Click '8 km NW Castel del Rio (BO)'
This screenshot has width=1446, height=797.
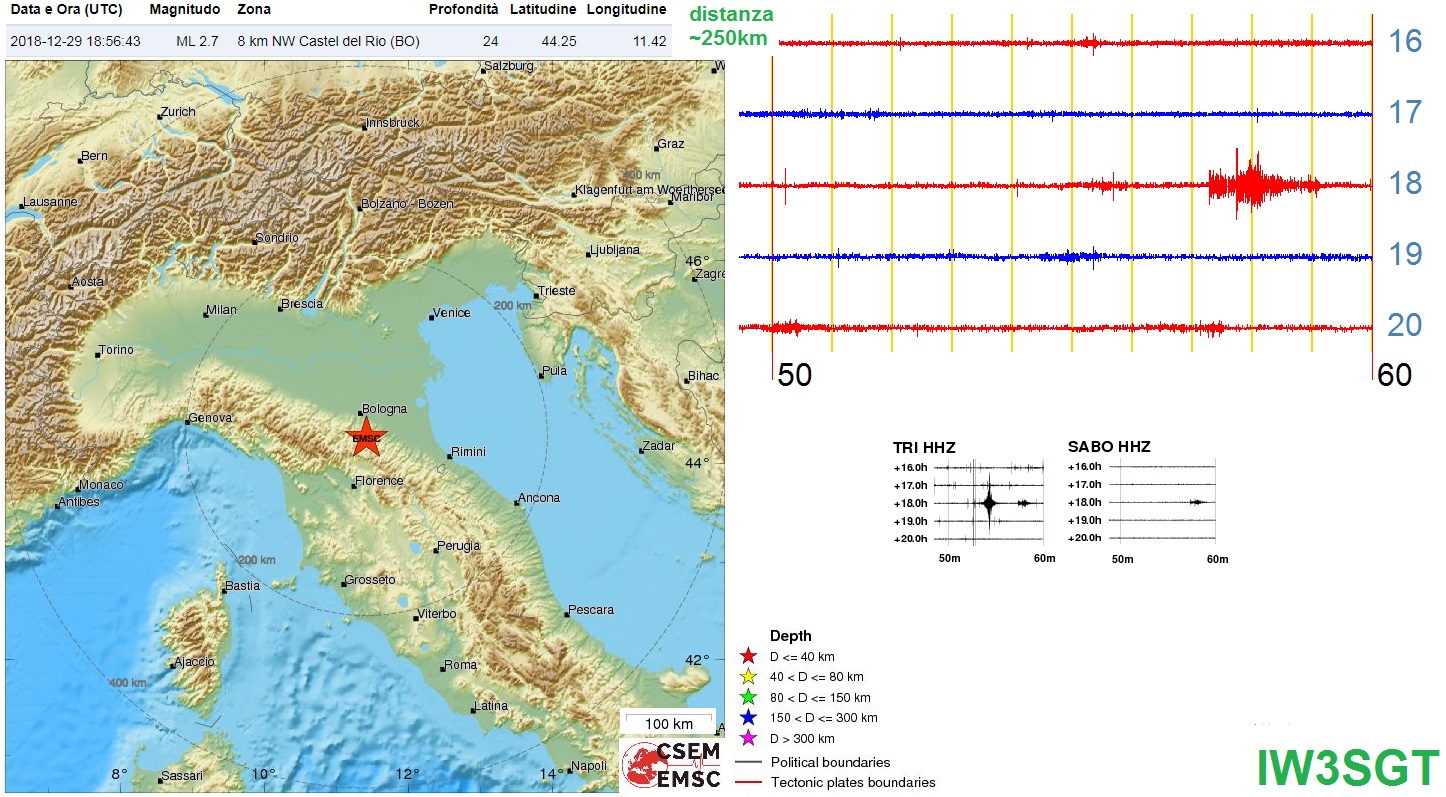pyautogui.click(x=328, y=41)
